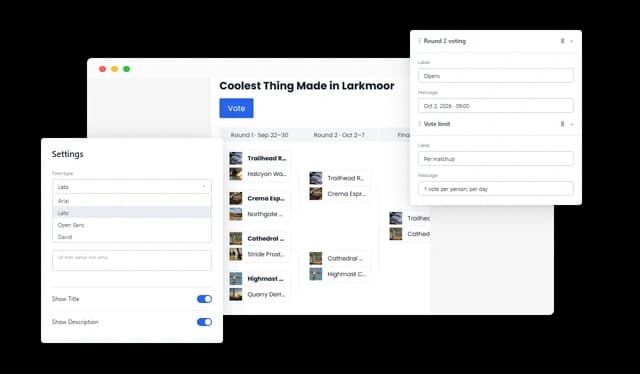Image resolution: width=640 pixels, height=374 pixels.
Task: Click the Stride Frost... thumbnail image
Action: point(236,254)
